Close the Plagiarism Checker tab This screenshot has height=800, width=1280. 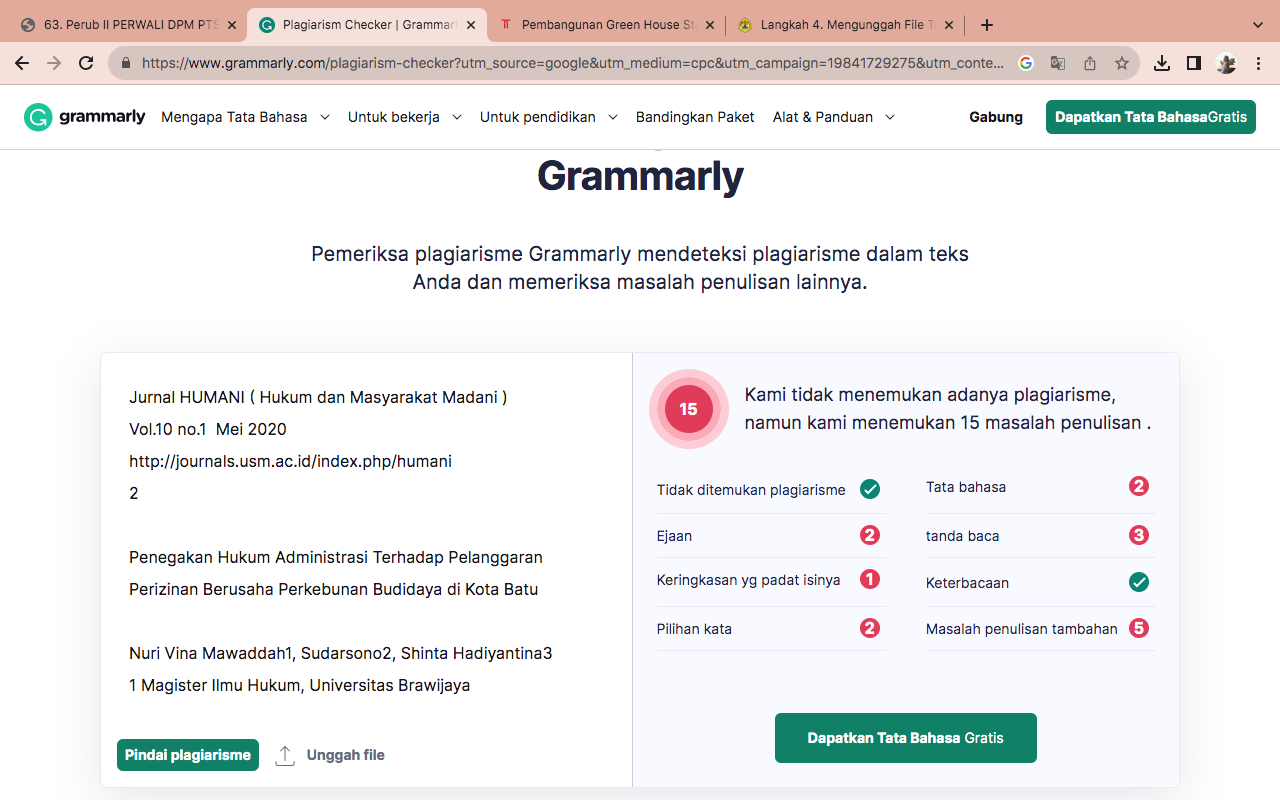tap(473, 25)
